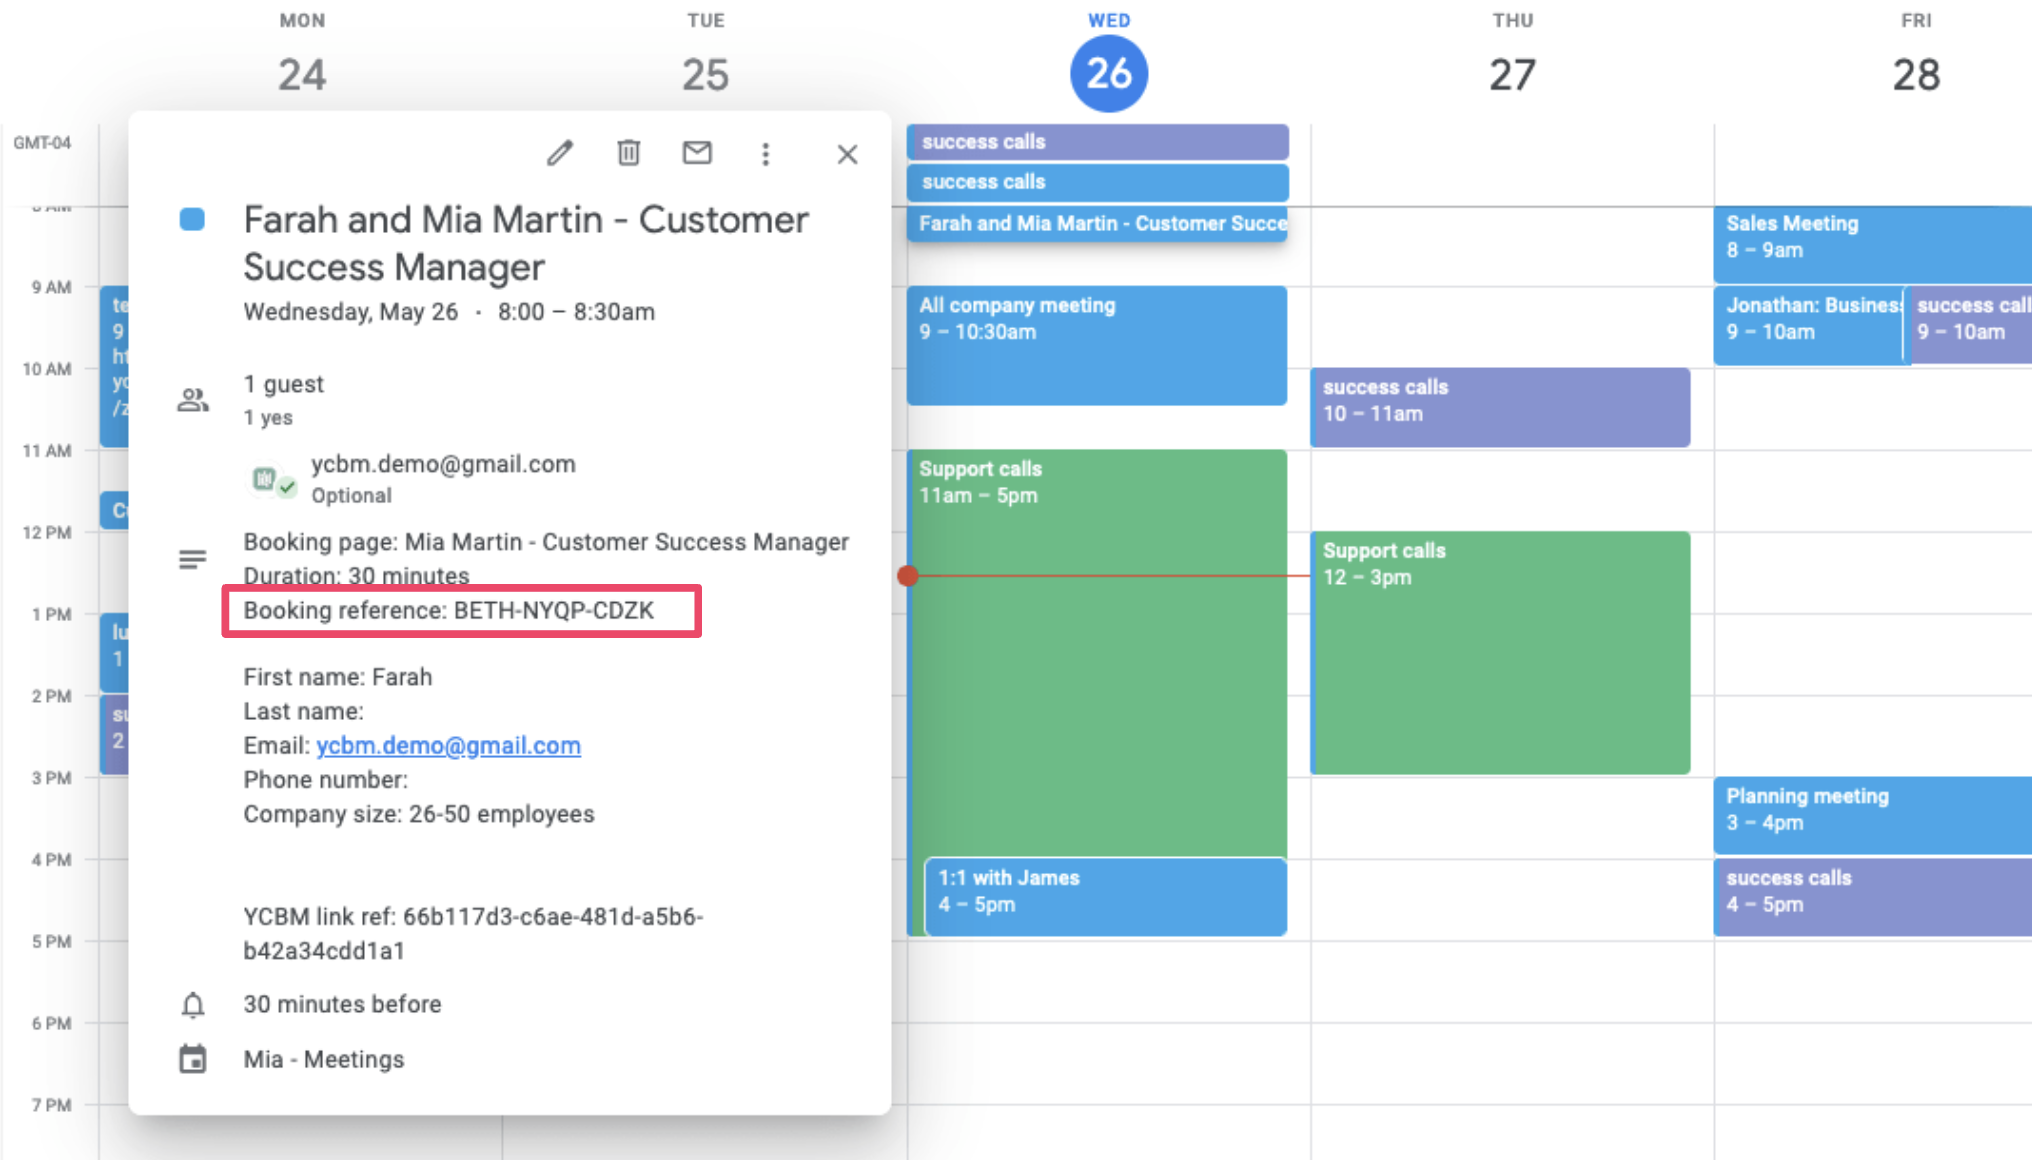The image size is (2032, 1160).
Task: Open Thursday's 'Support calls 12 – 3pm' event
Action: click(x=1500, y=650)
